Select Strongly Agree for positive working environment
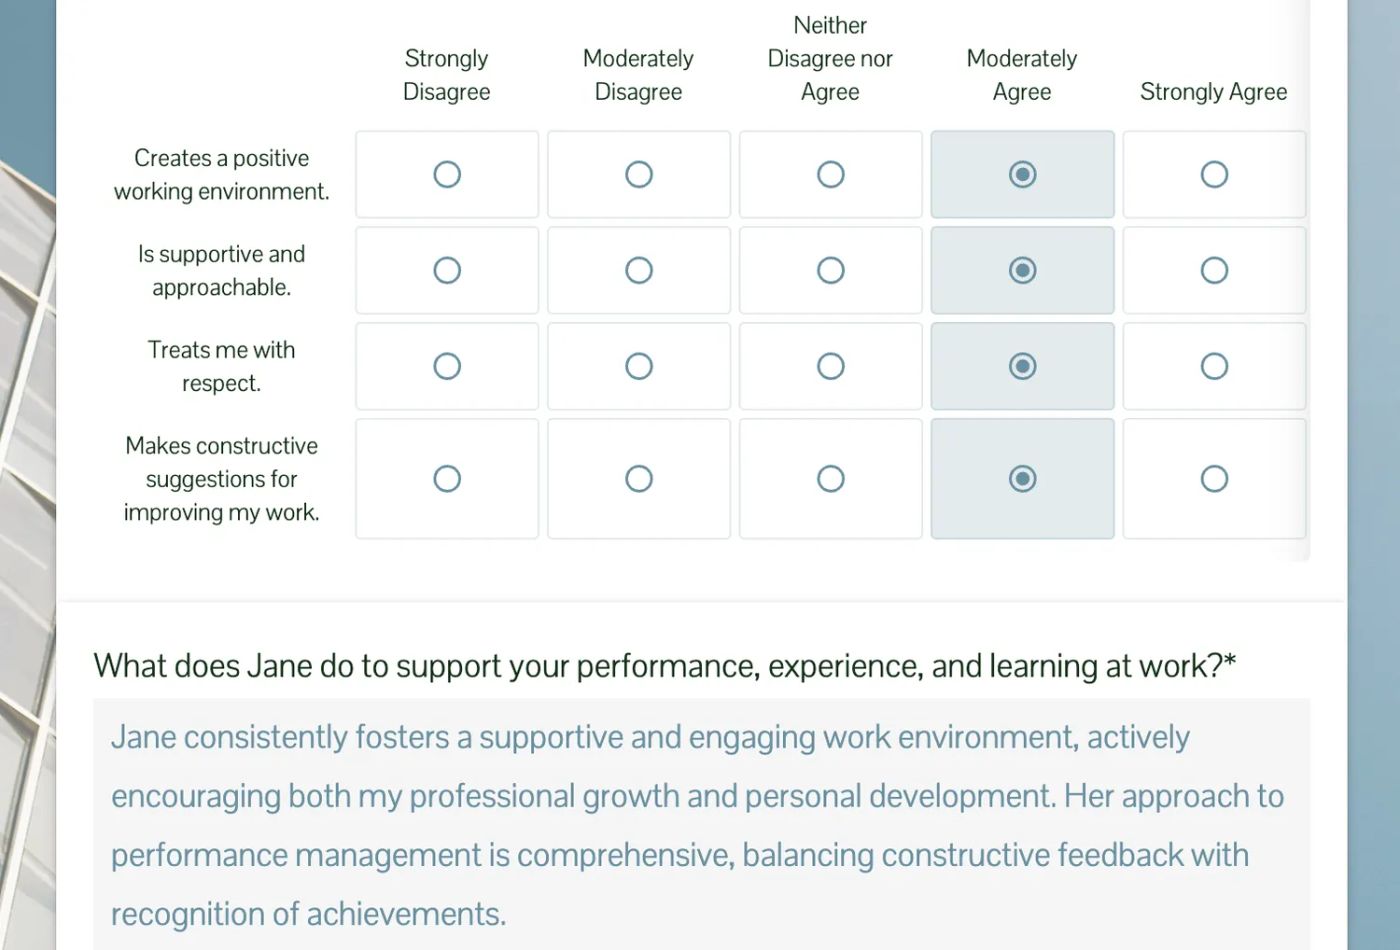The image size is (1400, 950). (x=1214, y=175)
